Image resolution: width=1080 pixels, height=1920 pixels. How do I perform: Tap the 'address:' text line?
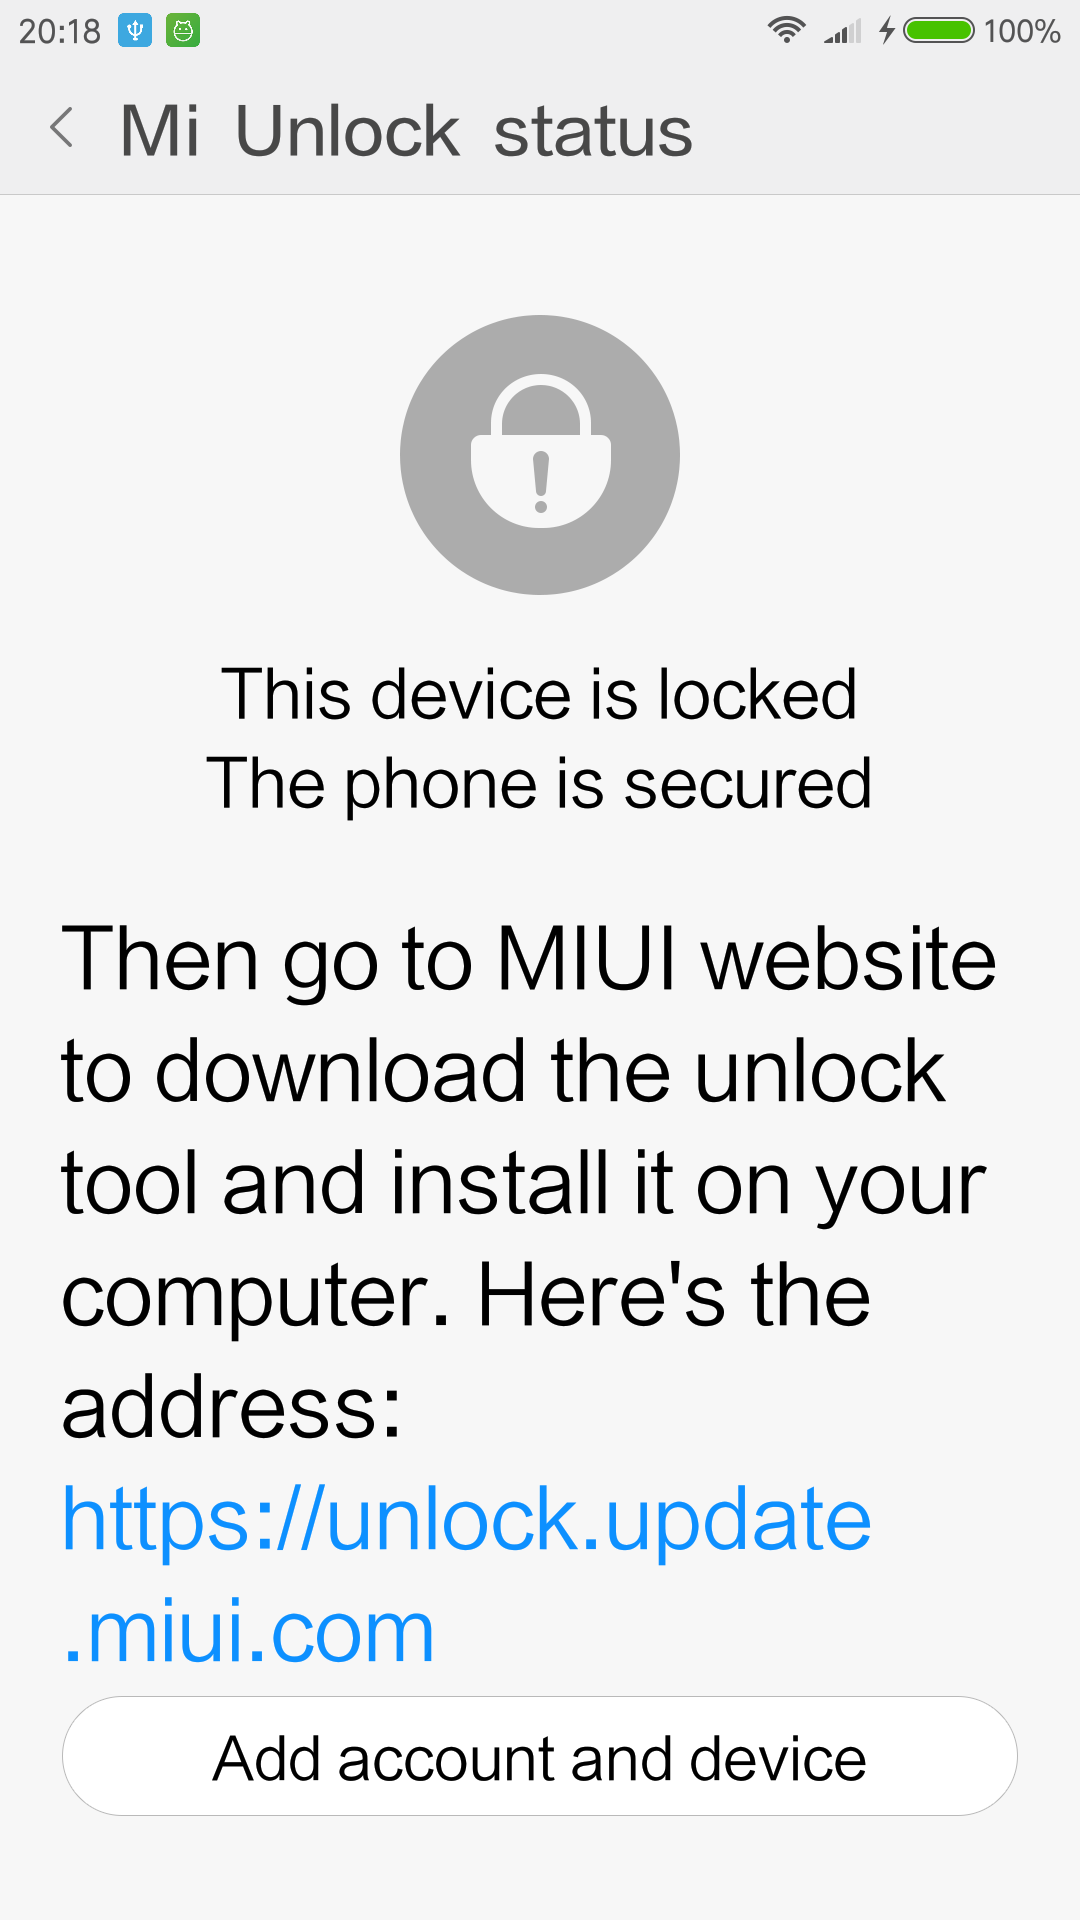232,1407
